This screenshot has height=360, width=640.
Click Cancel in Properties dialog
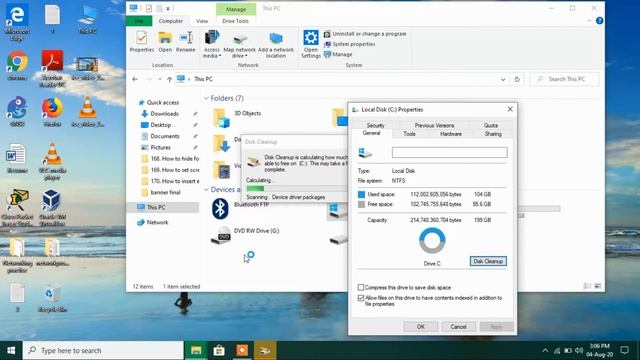[x=458, y=327]
